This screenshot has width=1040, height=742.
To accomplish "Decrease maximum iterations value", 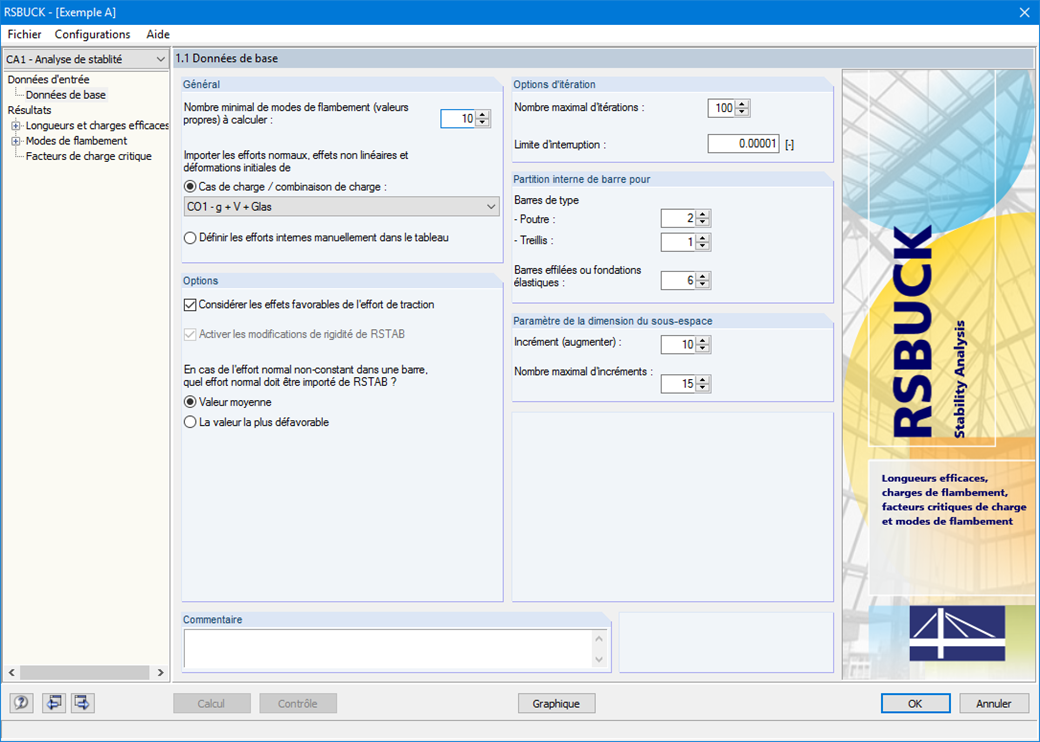I will [x=742, y=112].
